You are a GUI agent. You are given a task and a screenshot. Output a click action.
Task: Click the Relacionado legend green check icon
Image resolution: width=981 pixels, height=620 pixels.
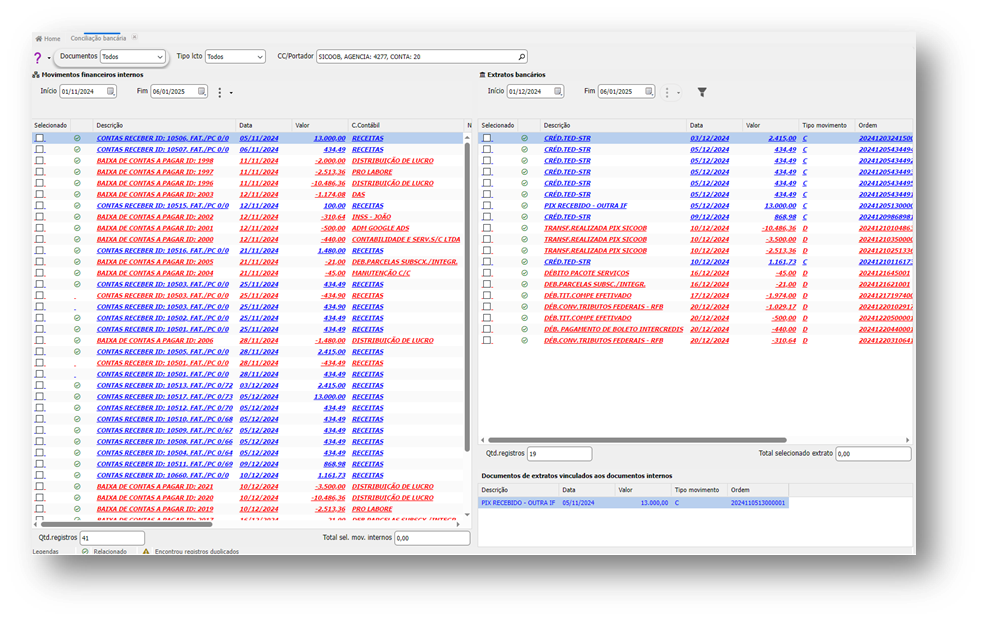(x=85, y=552)
